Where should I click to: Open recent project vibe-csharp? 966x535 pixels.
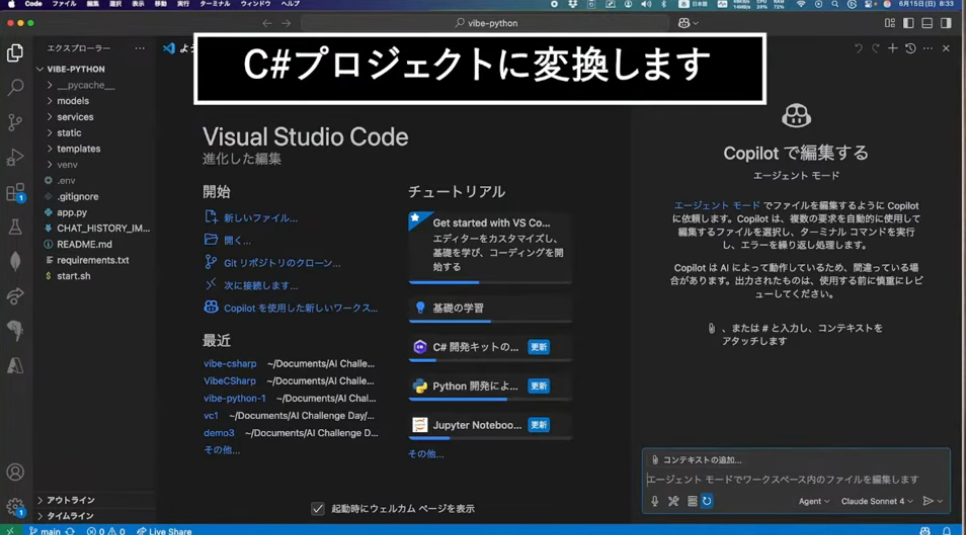(x=230, y=364)
